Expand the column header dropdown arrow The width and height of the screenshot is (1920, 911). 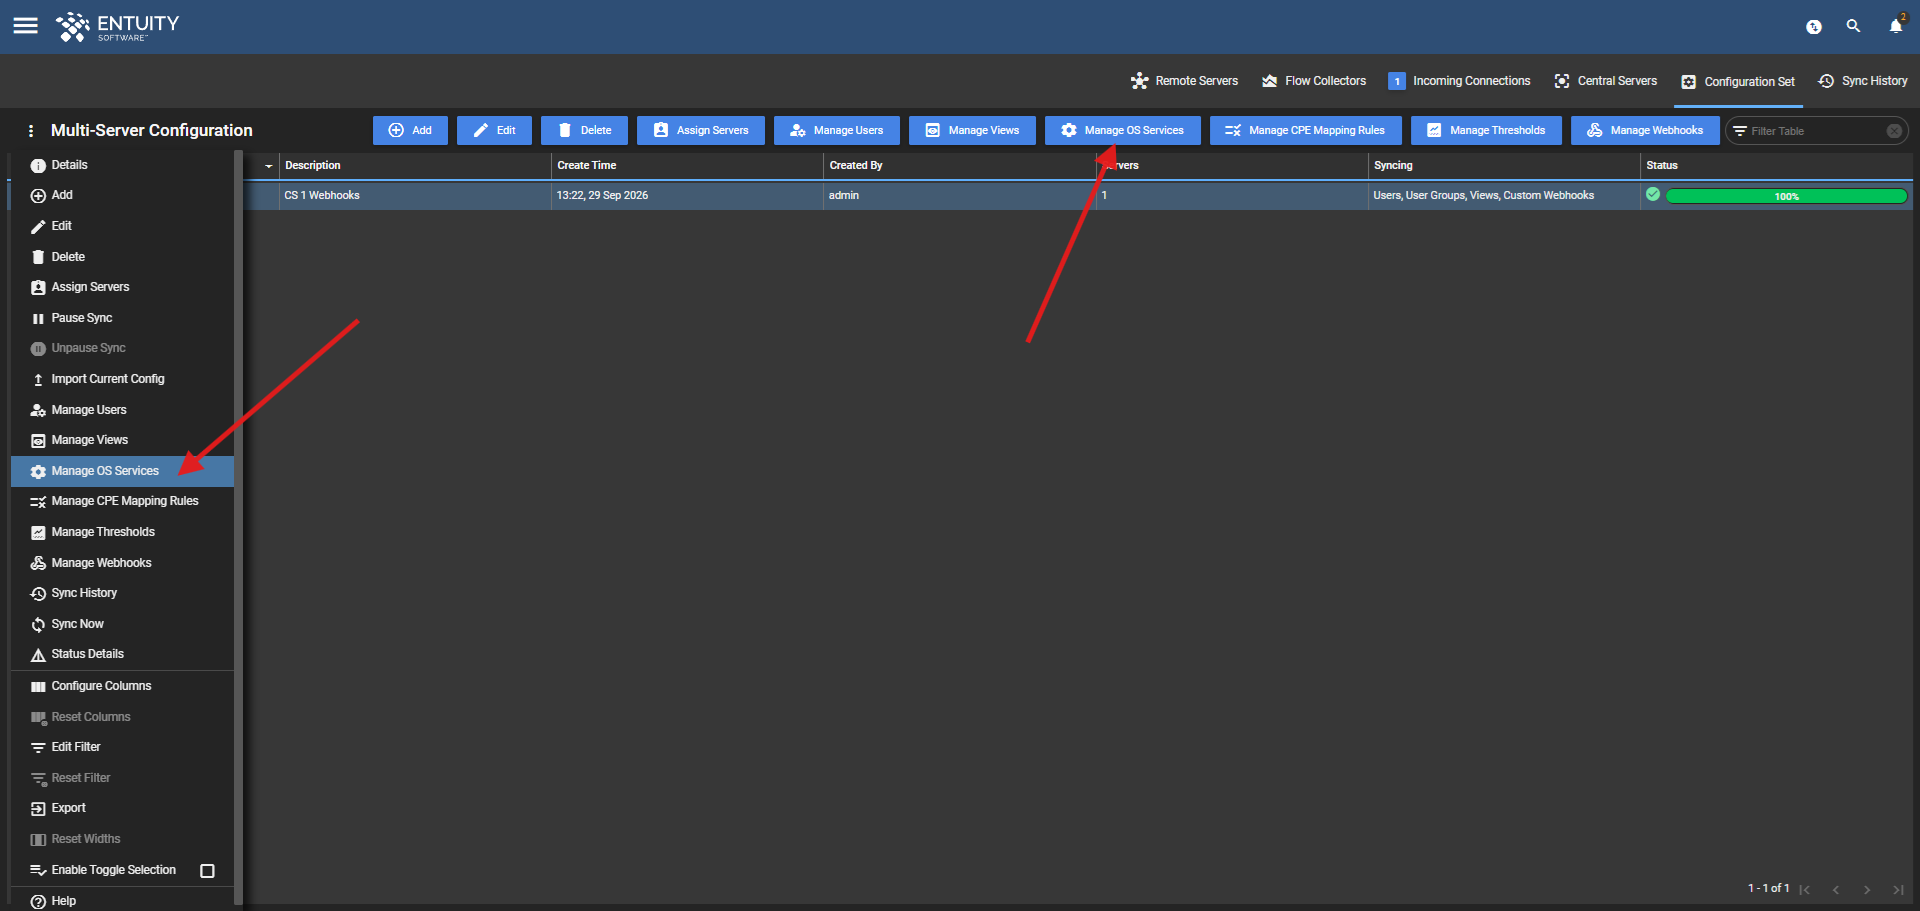pos(268,166)
